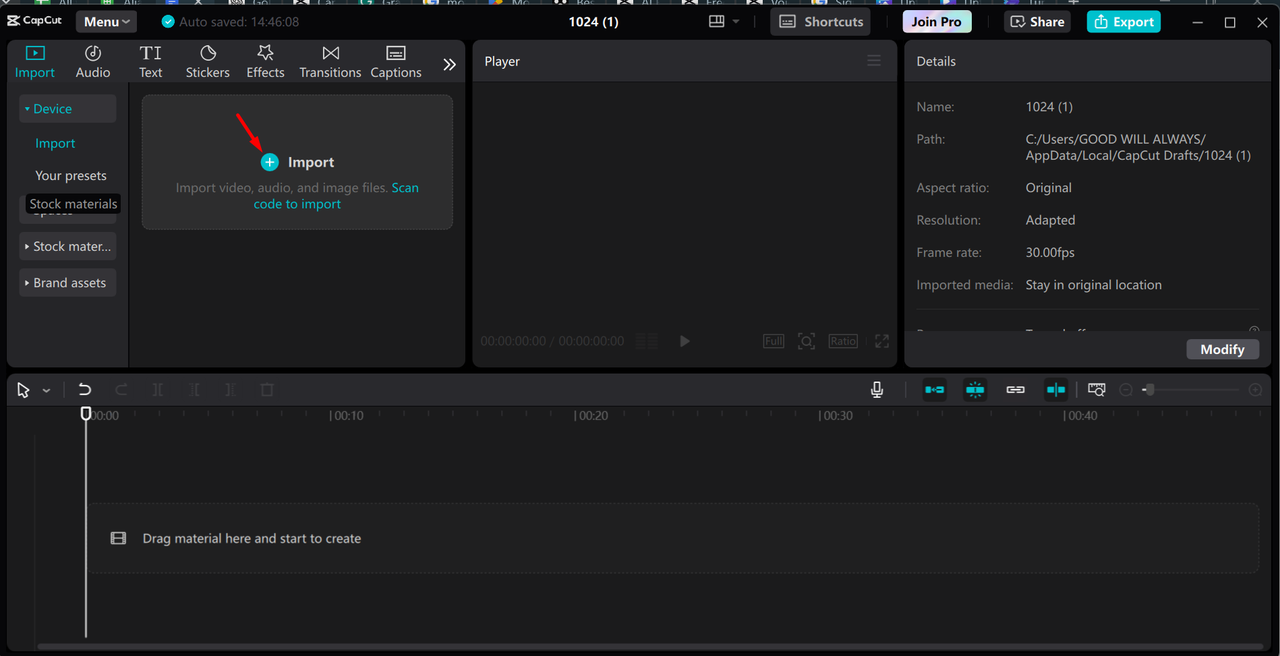Select the Import media tab
The width and height of the screenshot is (1280, 656).
(x=35, y=62)
